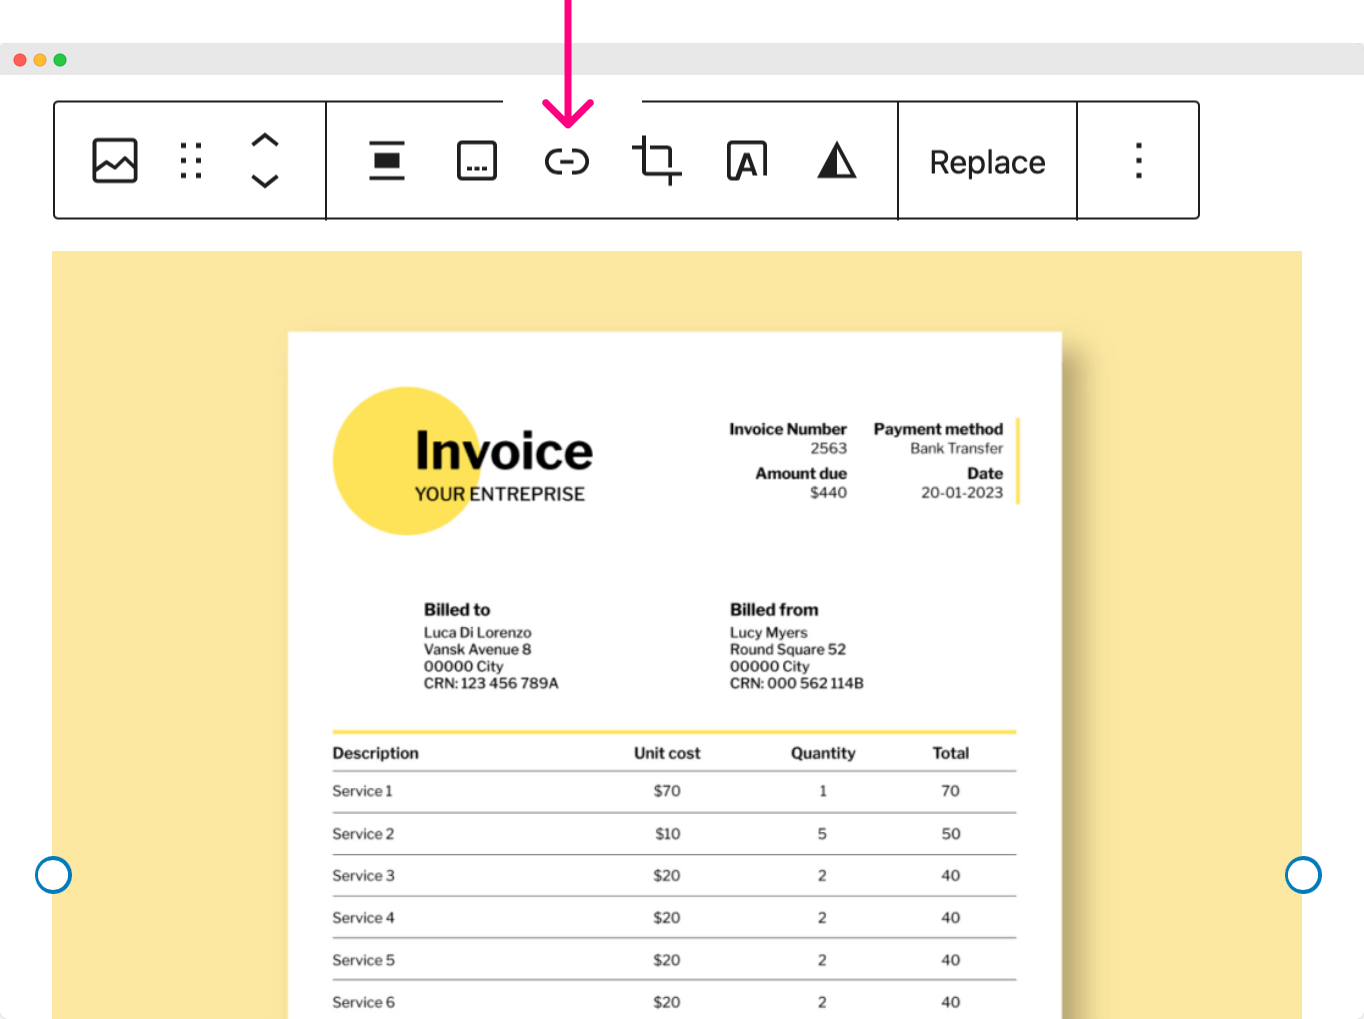Click the Image block type icon
This screenshot has width=1364, height=1019.
pos(115,161)
